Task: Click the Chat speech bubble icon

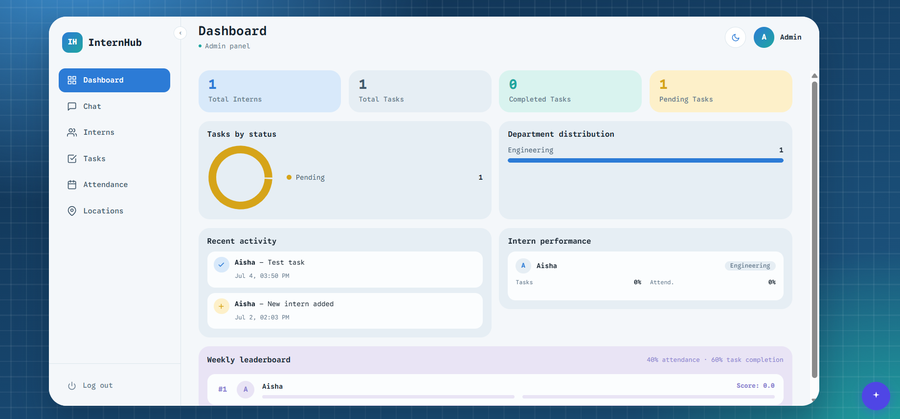Action: [x=72, y=106]
